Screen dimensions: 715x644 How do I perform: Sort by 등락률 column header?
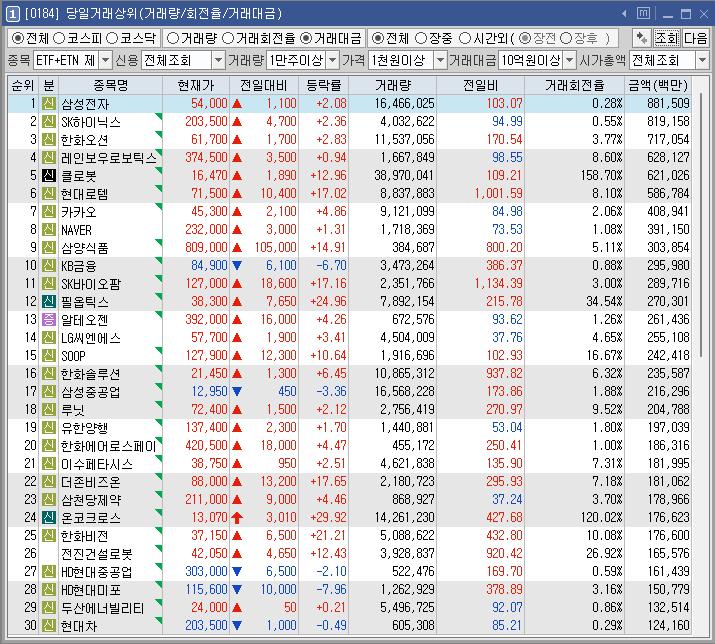click(x=324, y=85)
